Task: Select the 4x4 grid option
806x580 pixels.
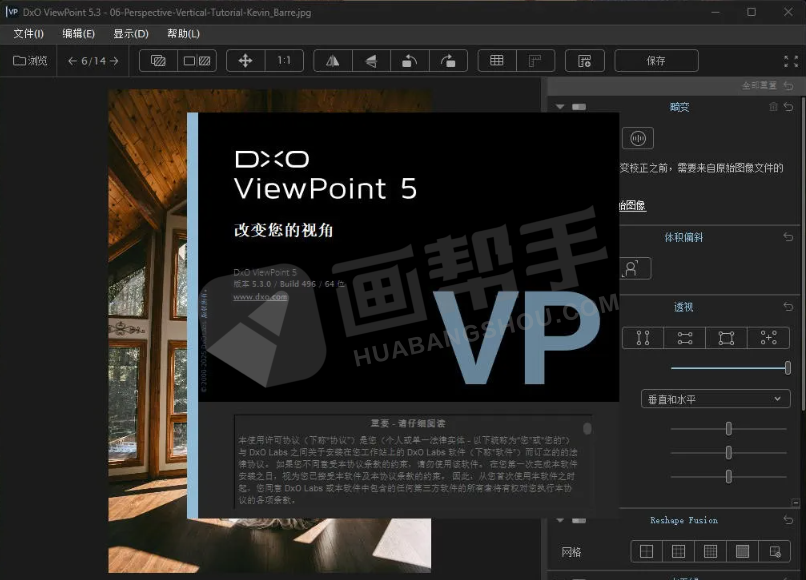Action: (x=710, y=552)
